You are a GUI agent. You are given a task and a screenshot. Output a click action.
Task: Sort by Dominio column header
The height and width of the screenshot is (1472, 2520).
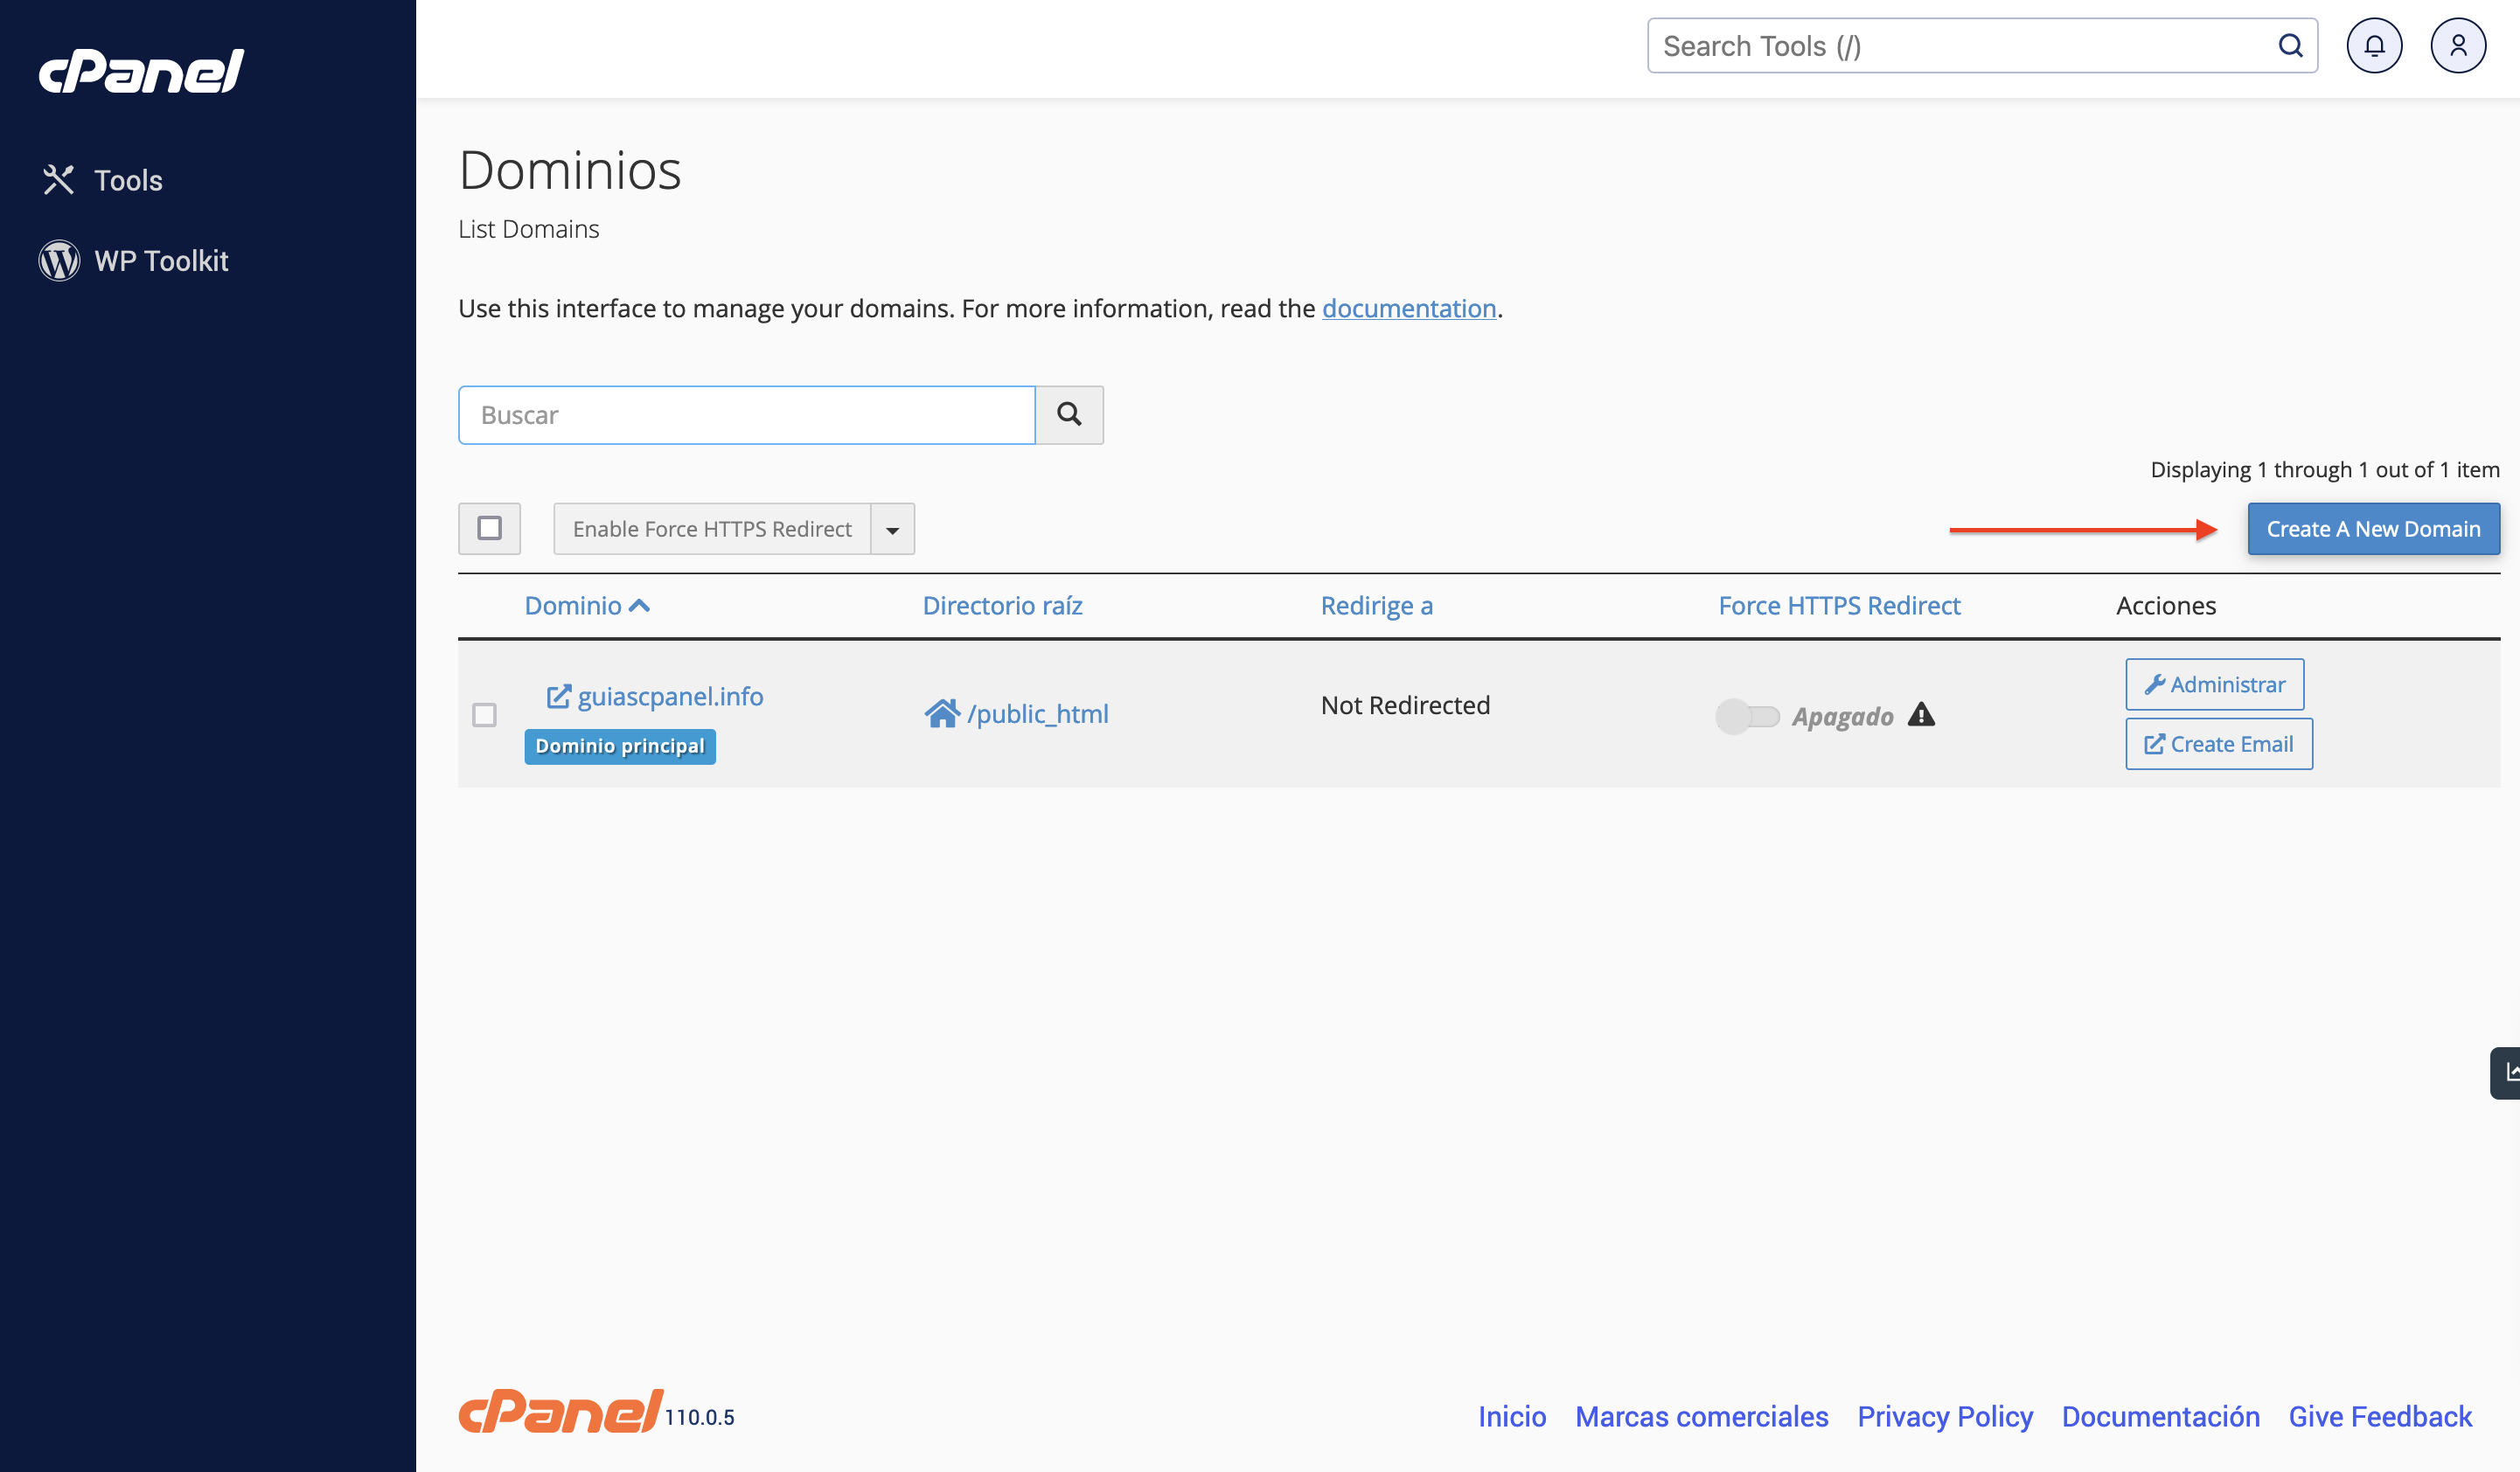pos(573,606)
